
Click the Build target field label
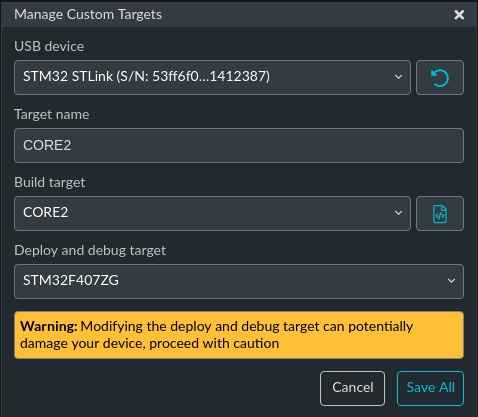50,183
